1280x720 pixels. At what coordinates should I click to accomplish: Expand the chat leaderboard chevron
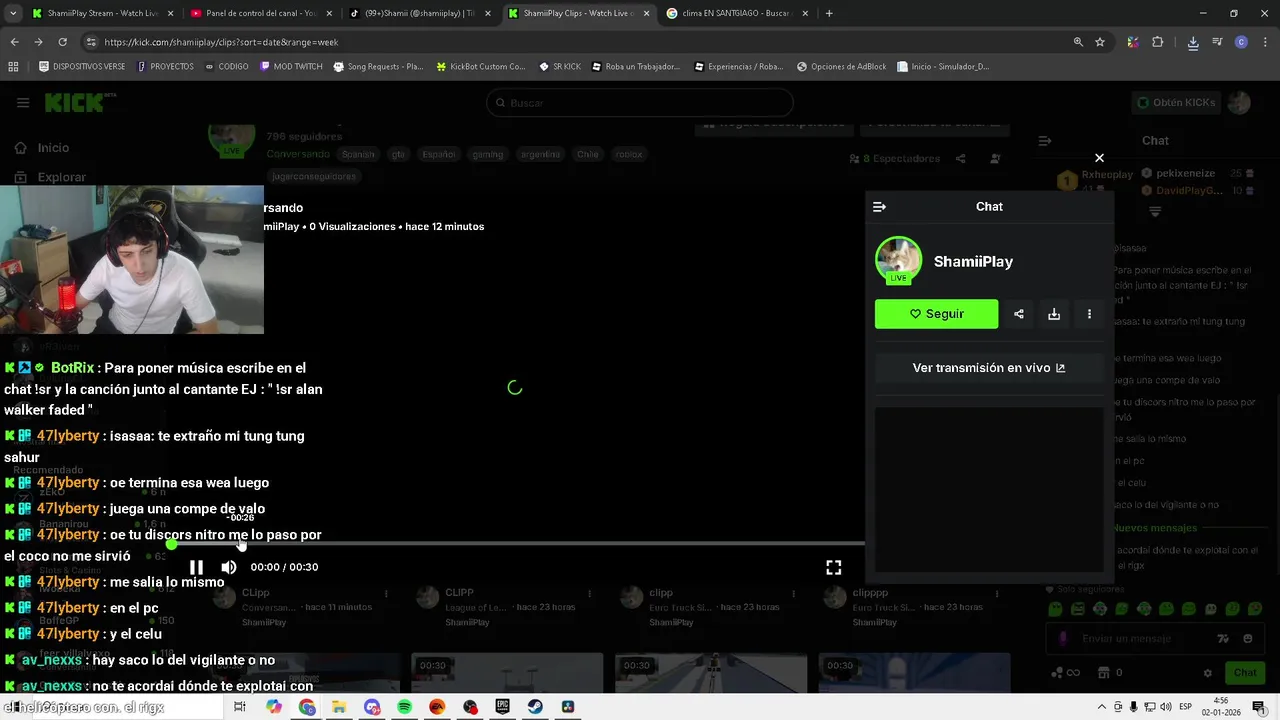(1155, 212)
